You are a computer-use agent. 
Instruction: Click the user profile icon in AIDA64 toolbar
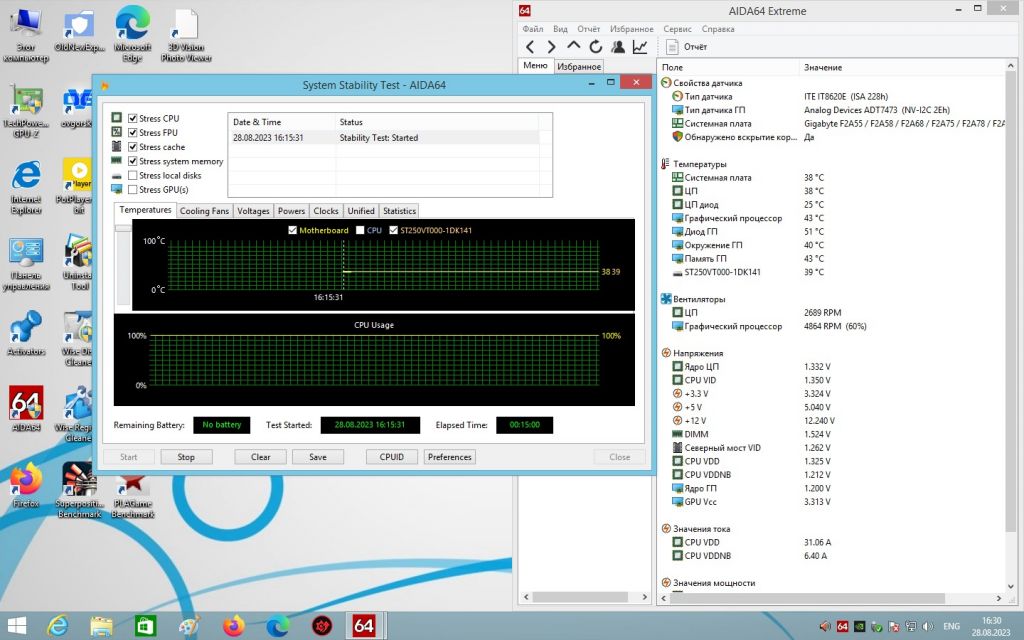(618, 47)
